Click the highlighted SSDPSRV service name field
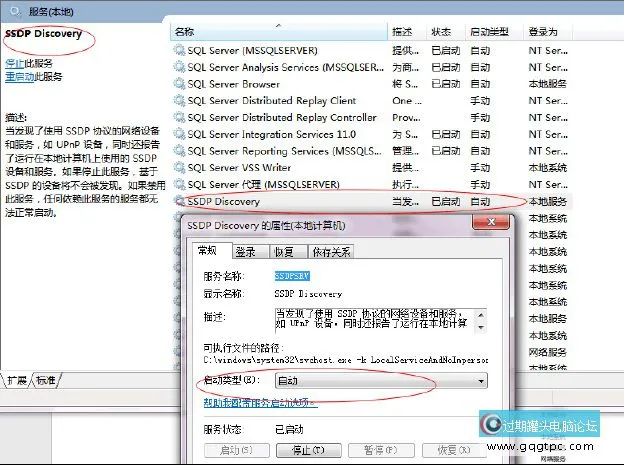 [x=292, y=276]
